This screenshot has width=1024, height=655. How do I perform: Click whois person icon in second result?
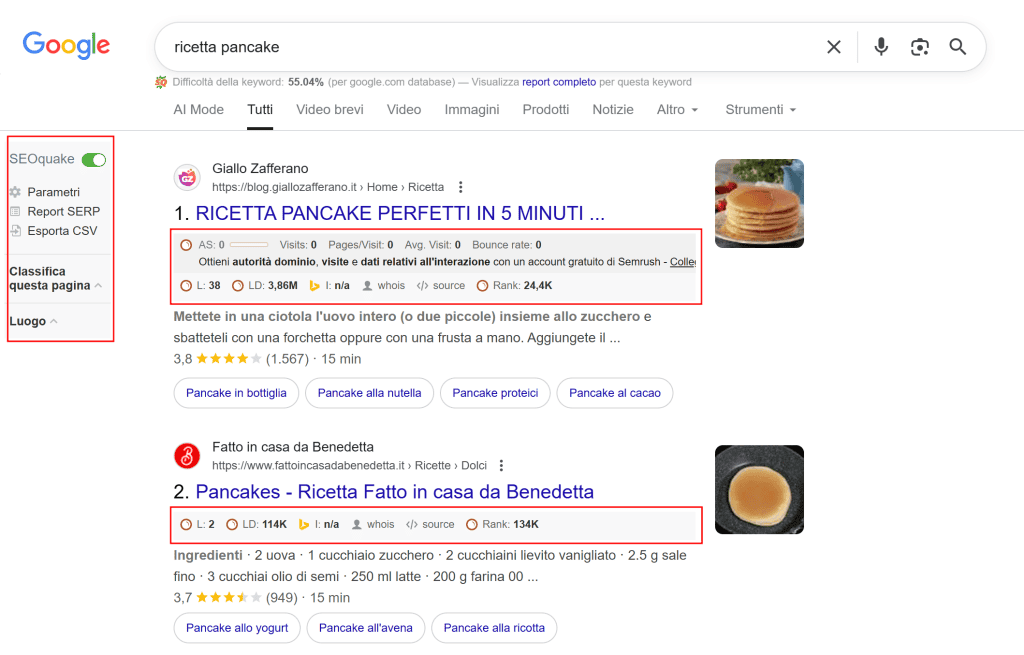click(x=357, y=524)
